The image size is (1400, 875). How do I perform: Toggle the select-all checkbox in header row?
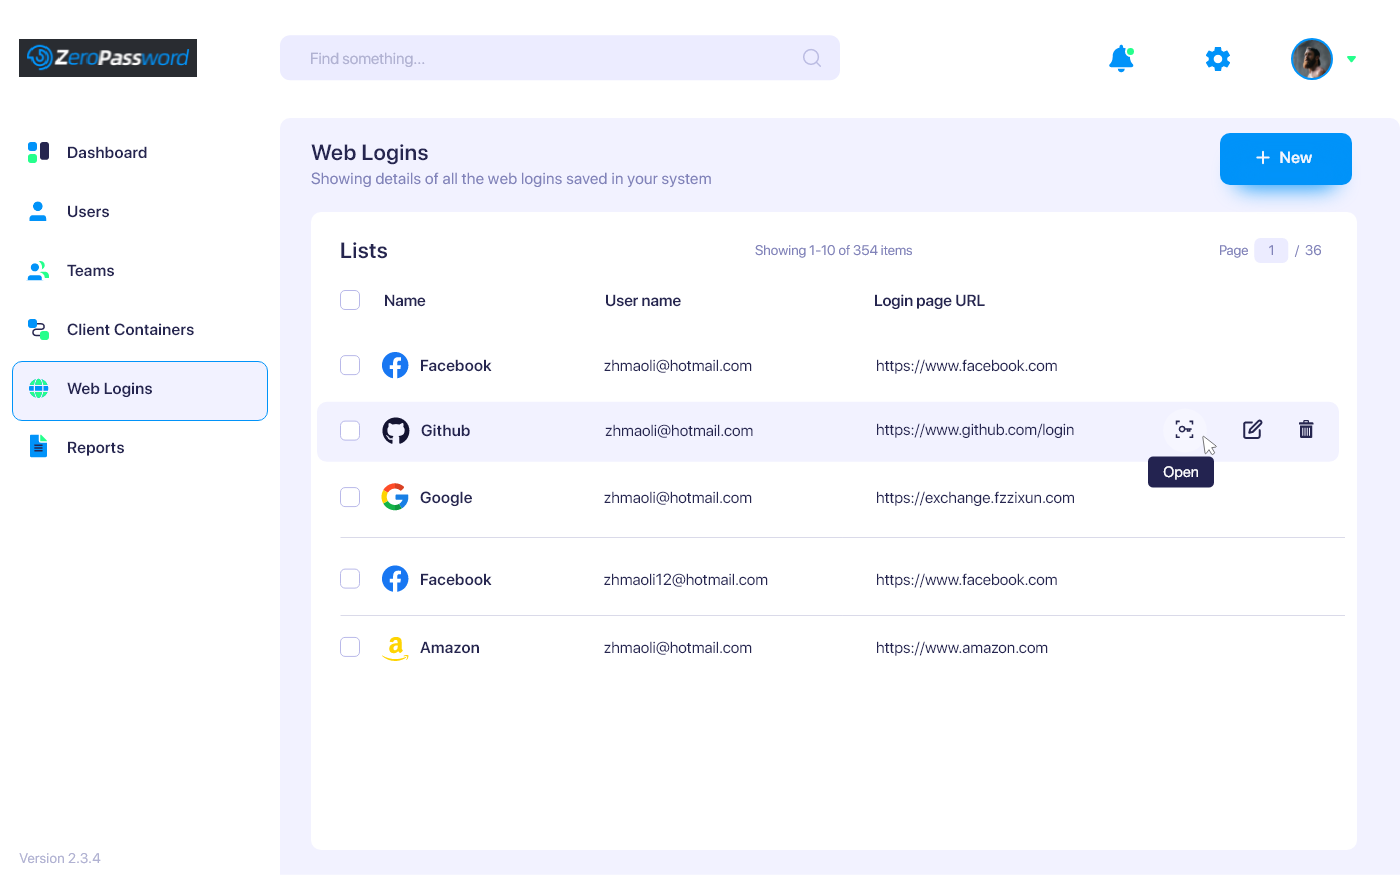(350, 300)
